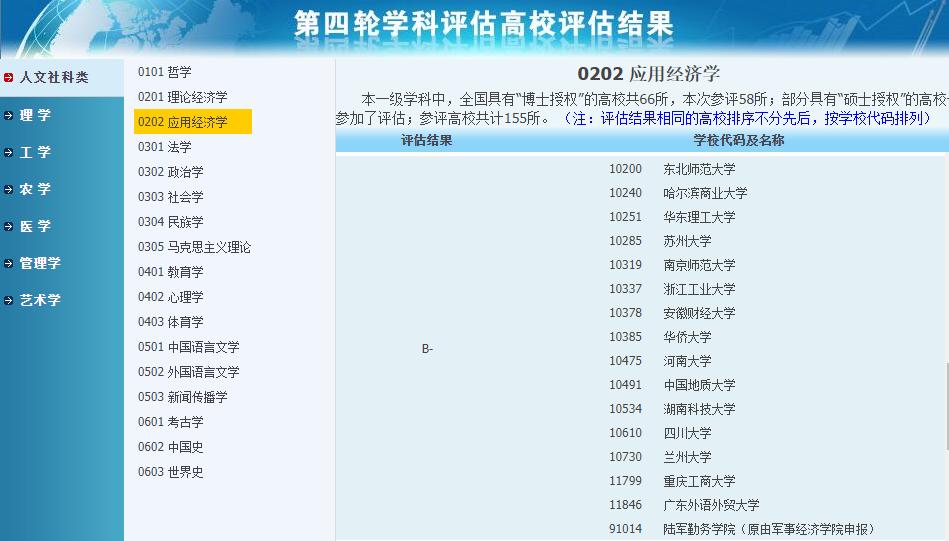This screenshot has width=949, height=541.
Task: Click the B- rating cell
Action: point(427,349)
